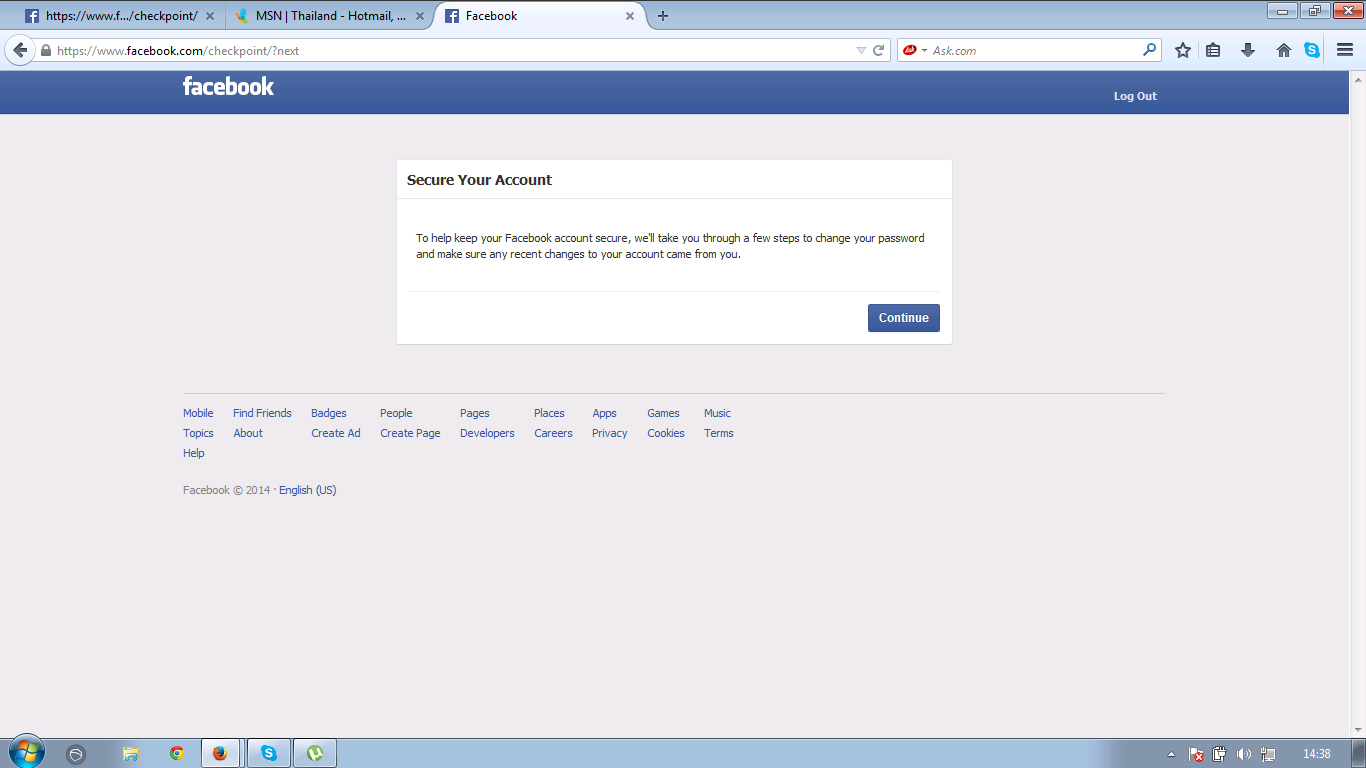Switch to Skype in the taskbar
Viewport: 1366px width, 768px height.
pos(269,753)
